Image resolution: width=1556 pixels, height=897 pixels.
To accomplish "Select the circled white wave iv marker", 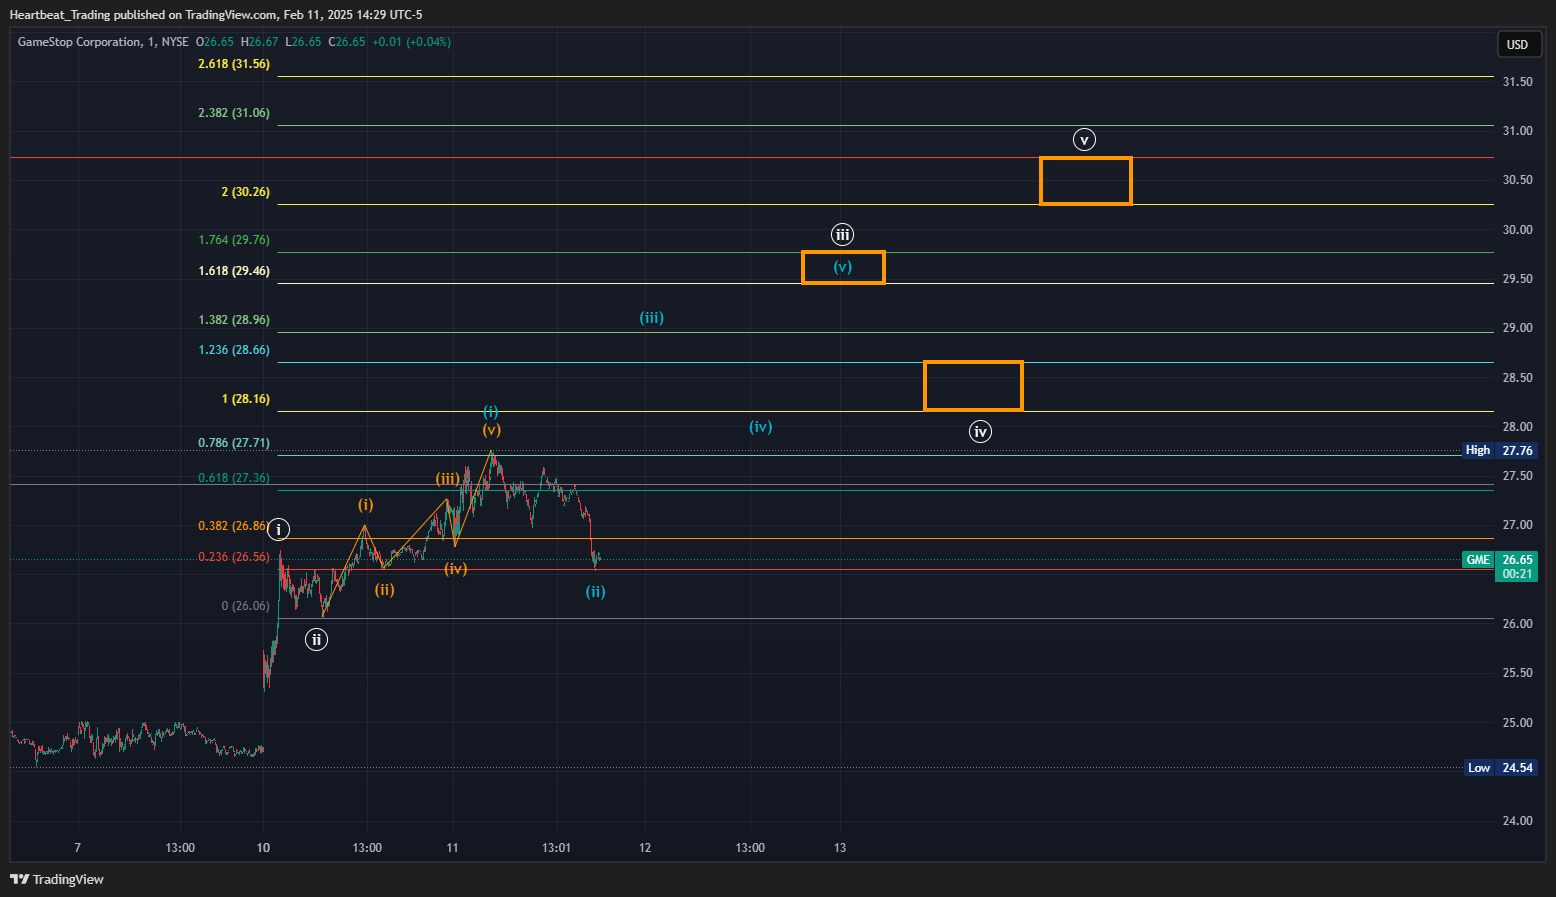I will [980, 432].
